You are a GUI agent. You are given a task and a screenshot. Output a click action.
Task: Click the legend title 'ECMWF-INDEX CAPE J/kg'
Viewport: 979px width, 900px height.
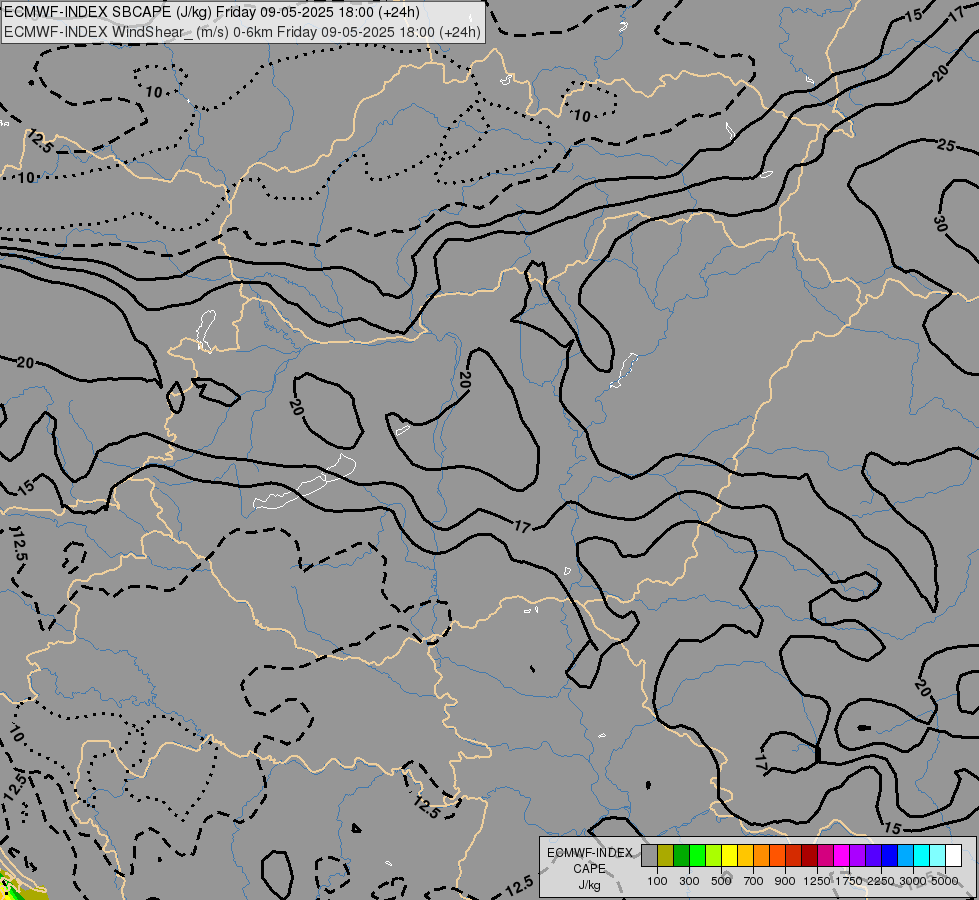click(x=589, y=869)
